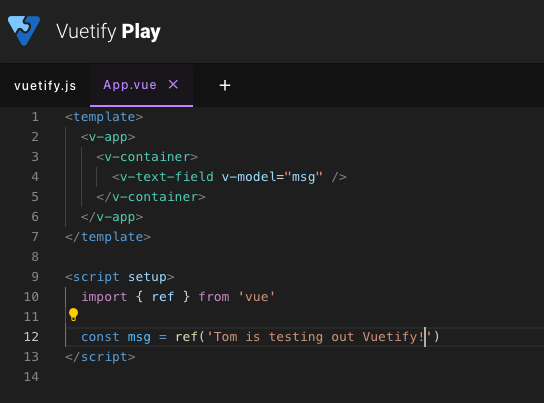Image resolution: width=544 pixels, height=403 pixels.
Task: Click the opening <v-container> tag
Action: pos(147,157)
